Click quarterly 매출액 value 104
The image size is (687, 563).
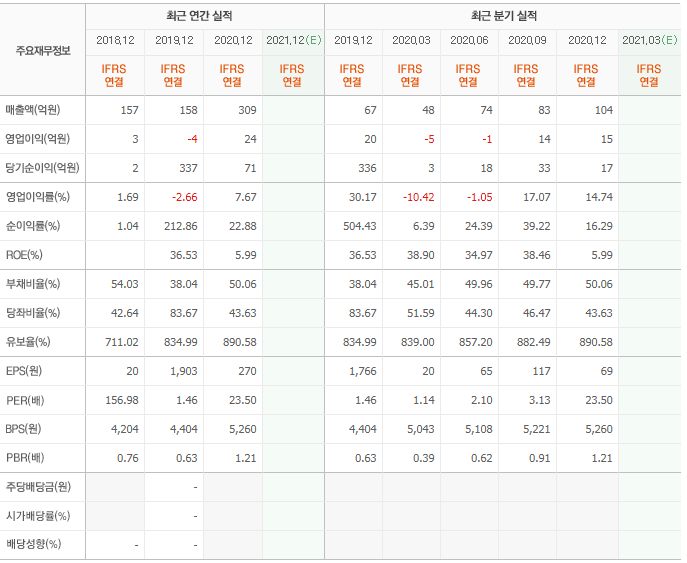604,110
